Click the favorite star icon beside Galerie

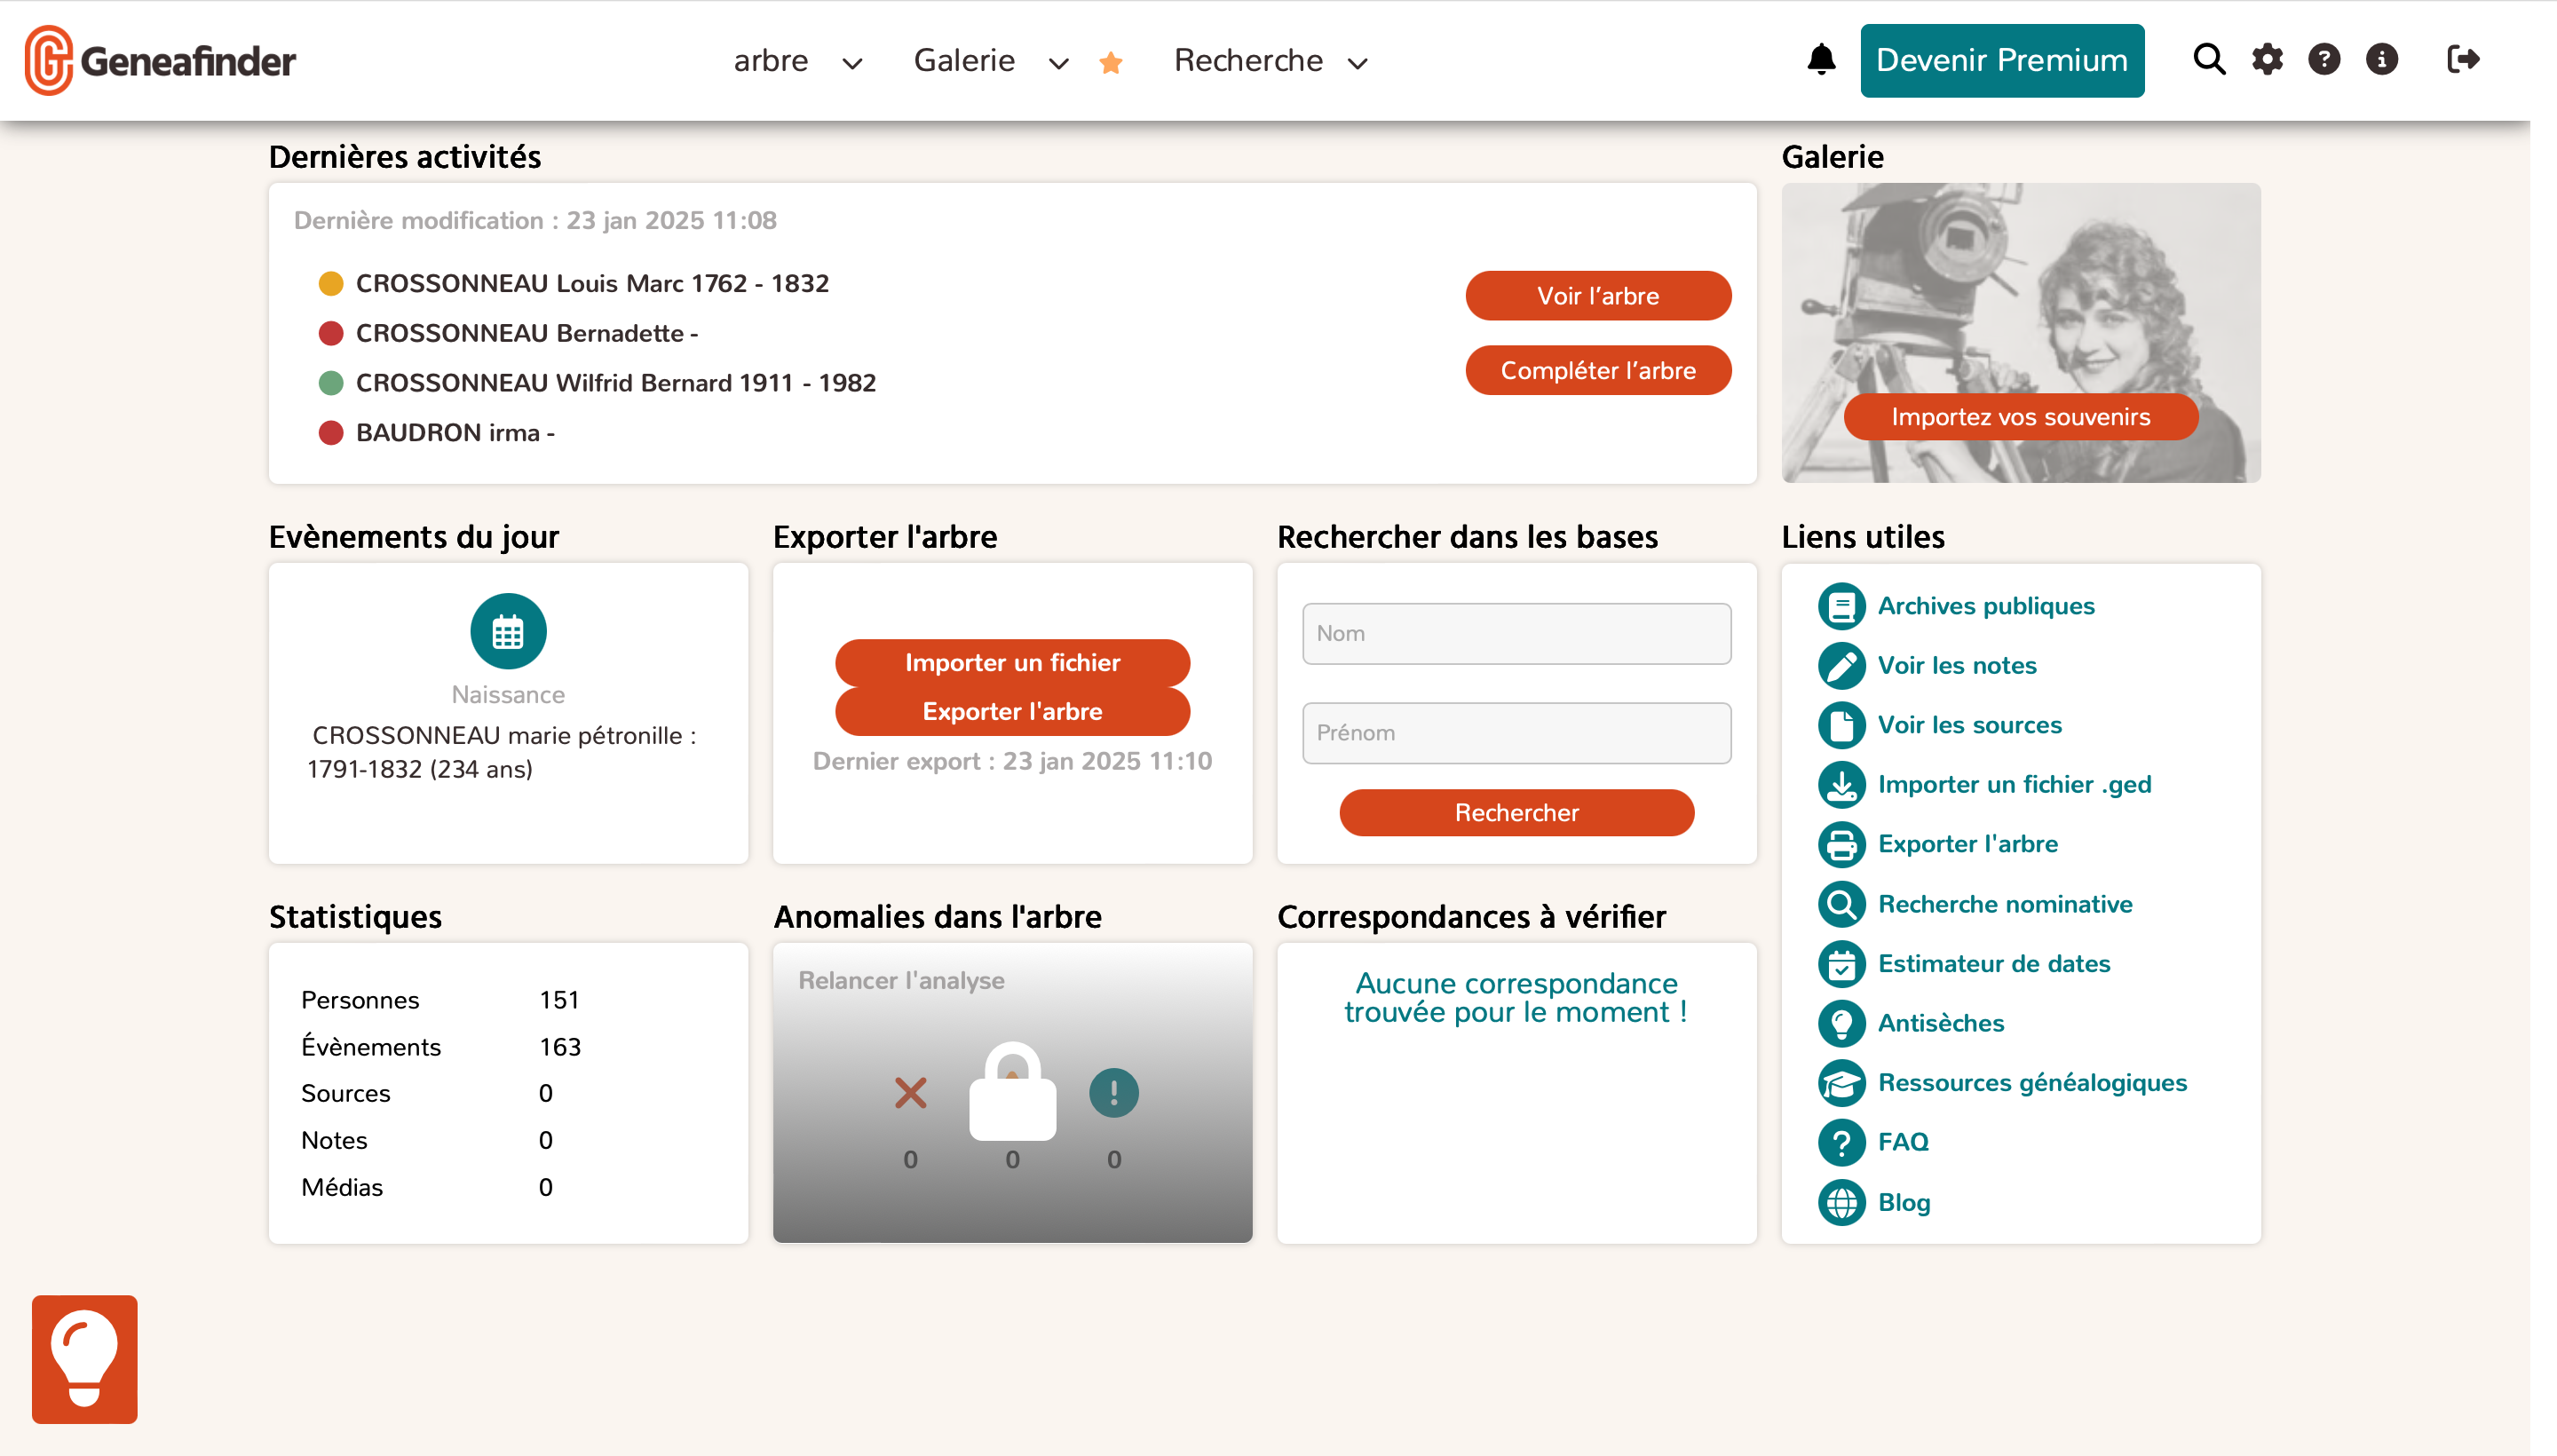pyautogui.click(x=1110, y=63)
